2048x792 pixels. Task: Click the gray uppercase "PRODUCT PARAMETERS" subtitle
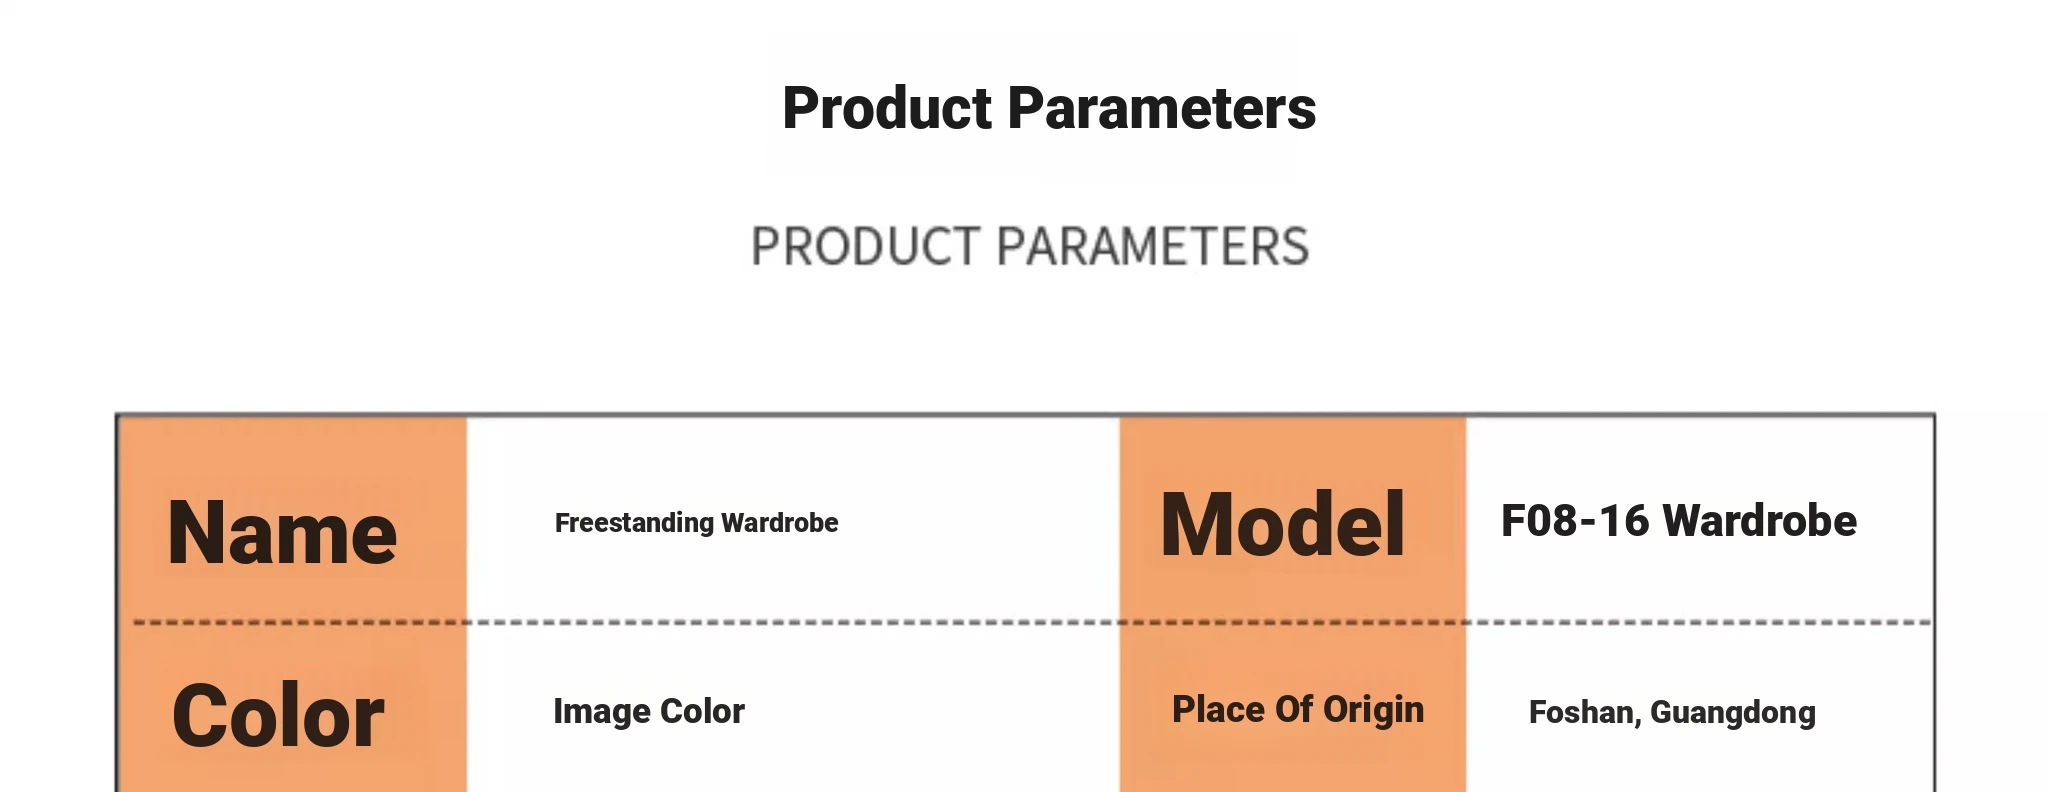(1030, 247)
